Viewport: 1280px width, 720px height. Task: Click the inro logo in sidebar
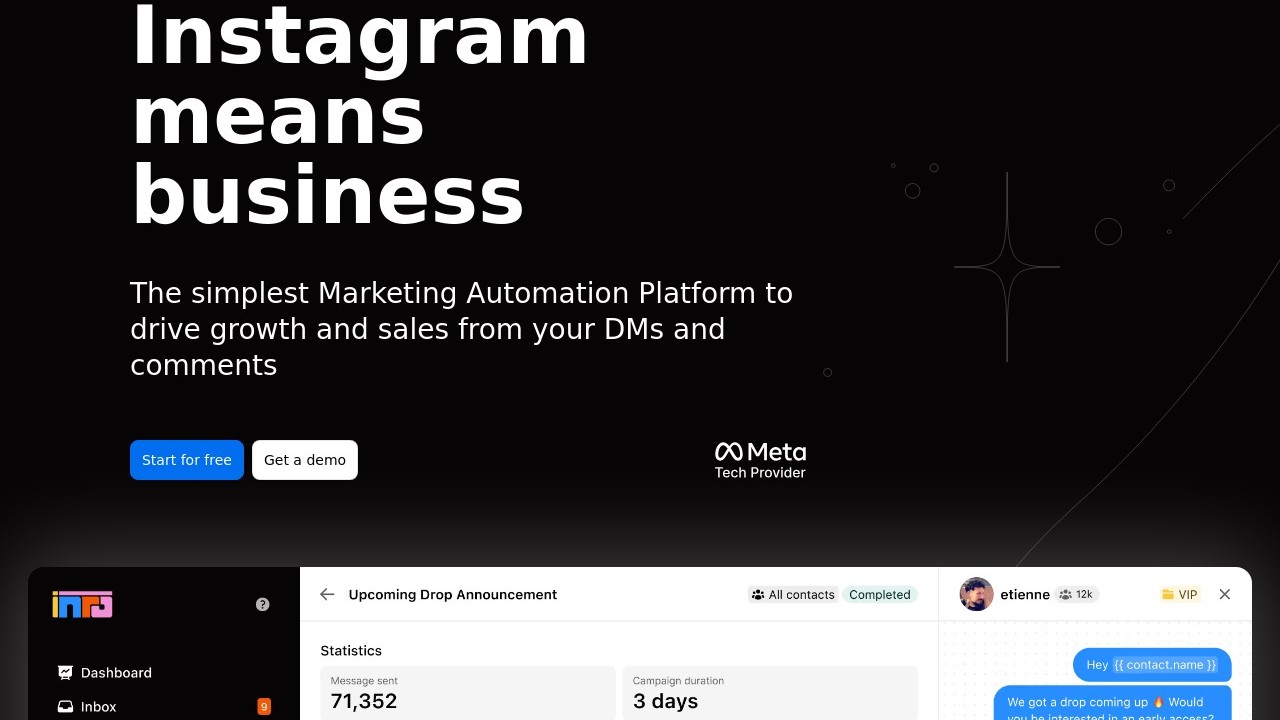pos(82,604)
